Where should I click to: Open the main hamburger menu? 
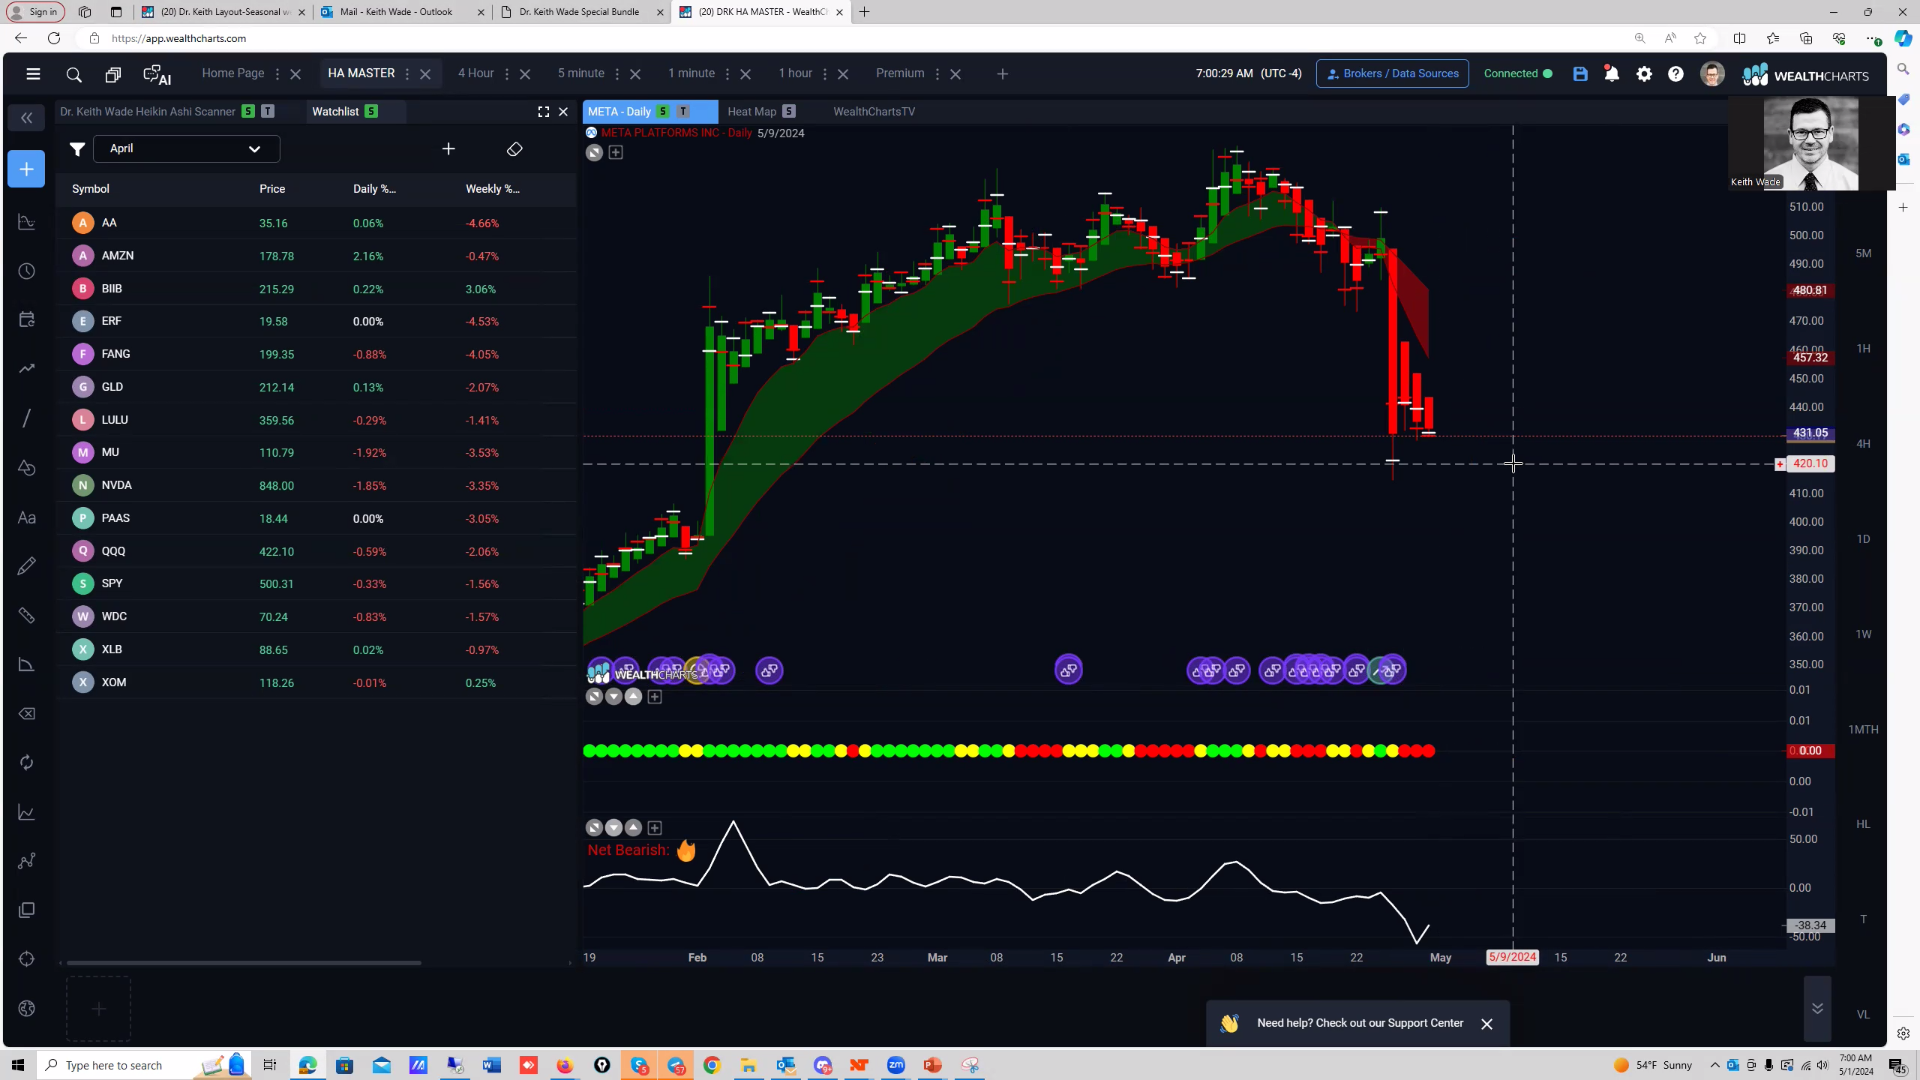[x=33, y=74]
